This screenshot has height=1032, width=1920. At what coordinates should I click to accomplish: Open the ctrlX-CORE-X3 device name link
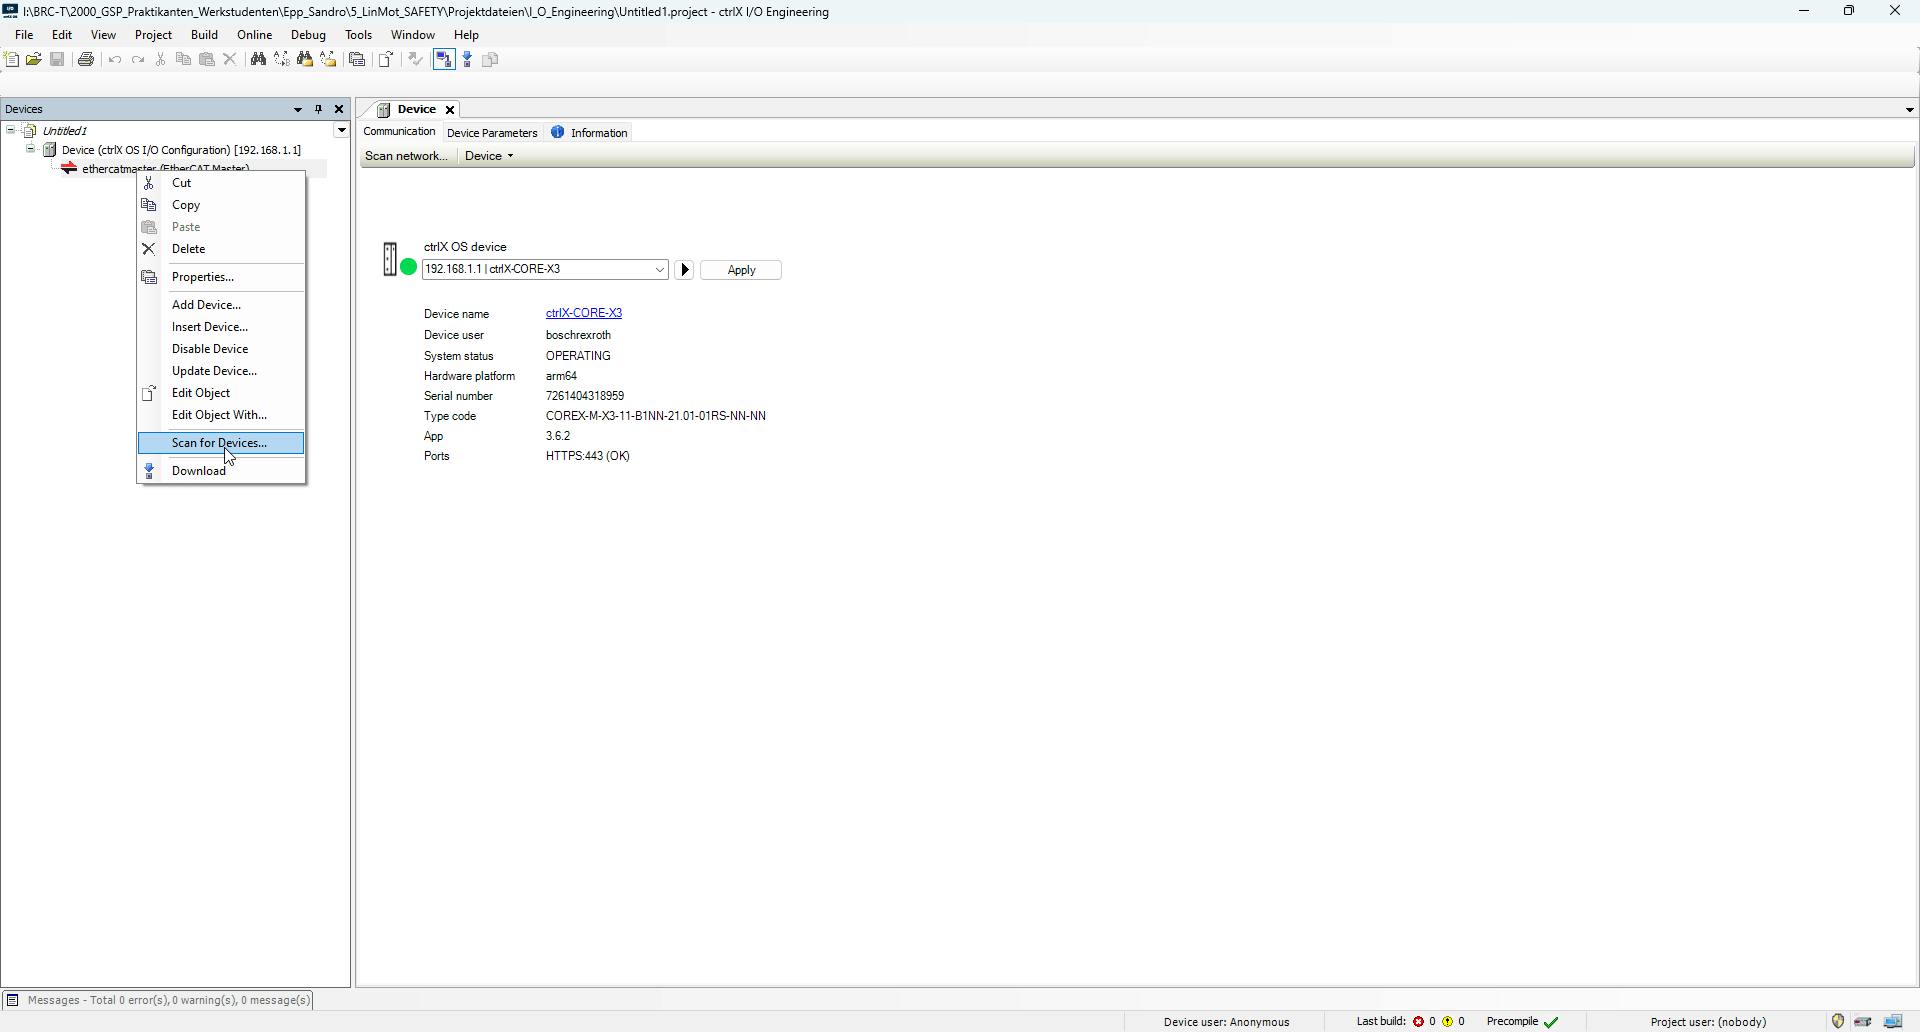click(x=584, y=314)
